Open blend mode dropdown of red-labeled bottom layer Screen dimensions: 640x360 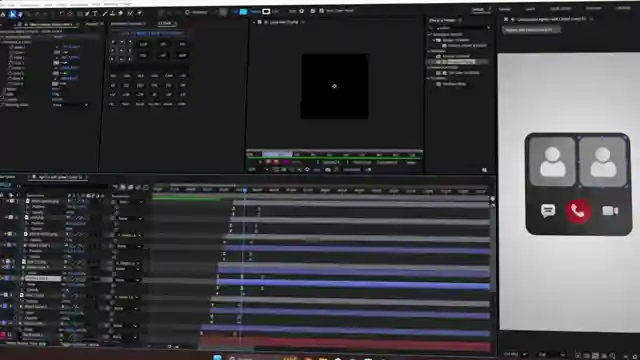coord(124,337)
